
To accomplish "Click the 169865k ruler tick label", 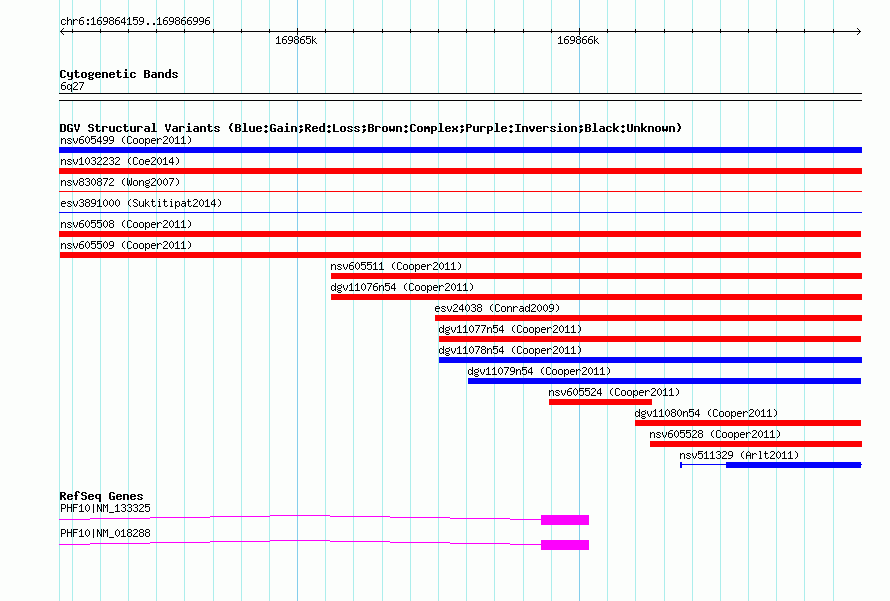I will [x=296, y=40].
